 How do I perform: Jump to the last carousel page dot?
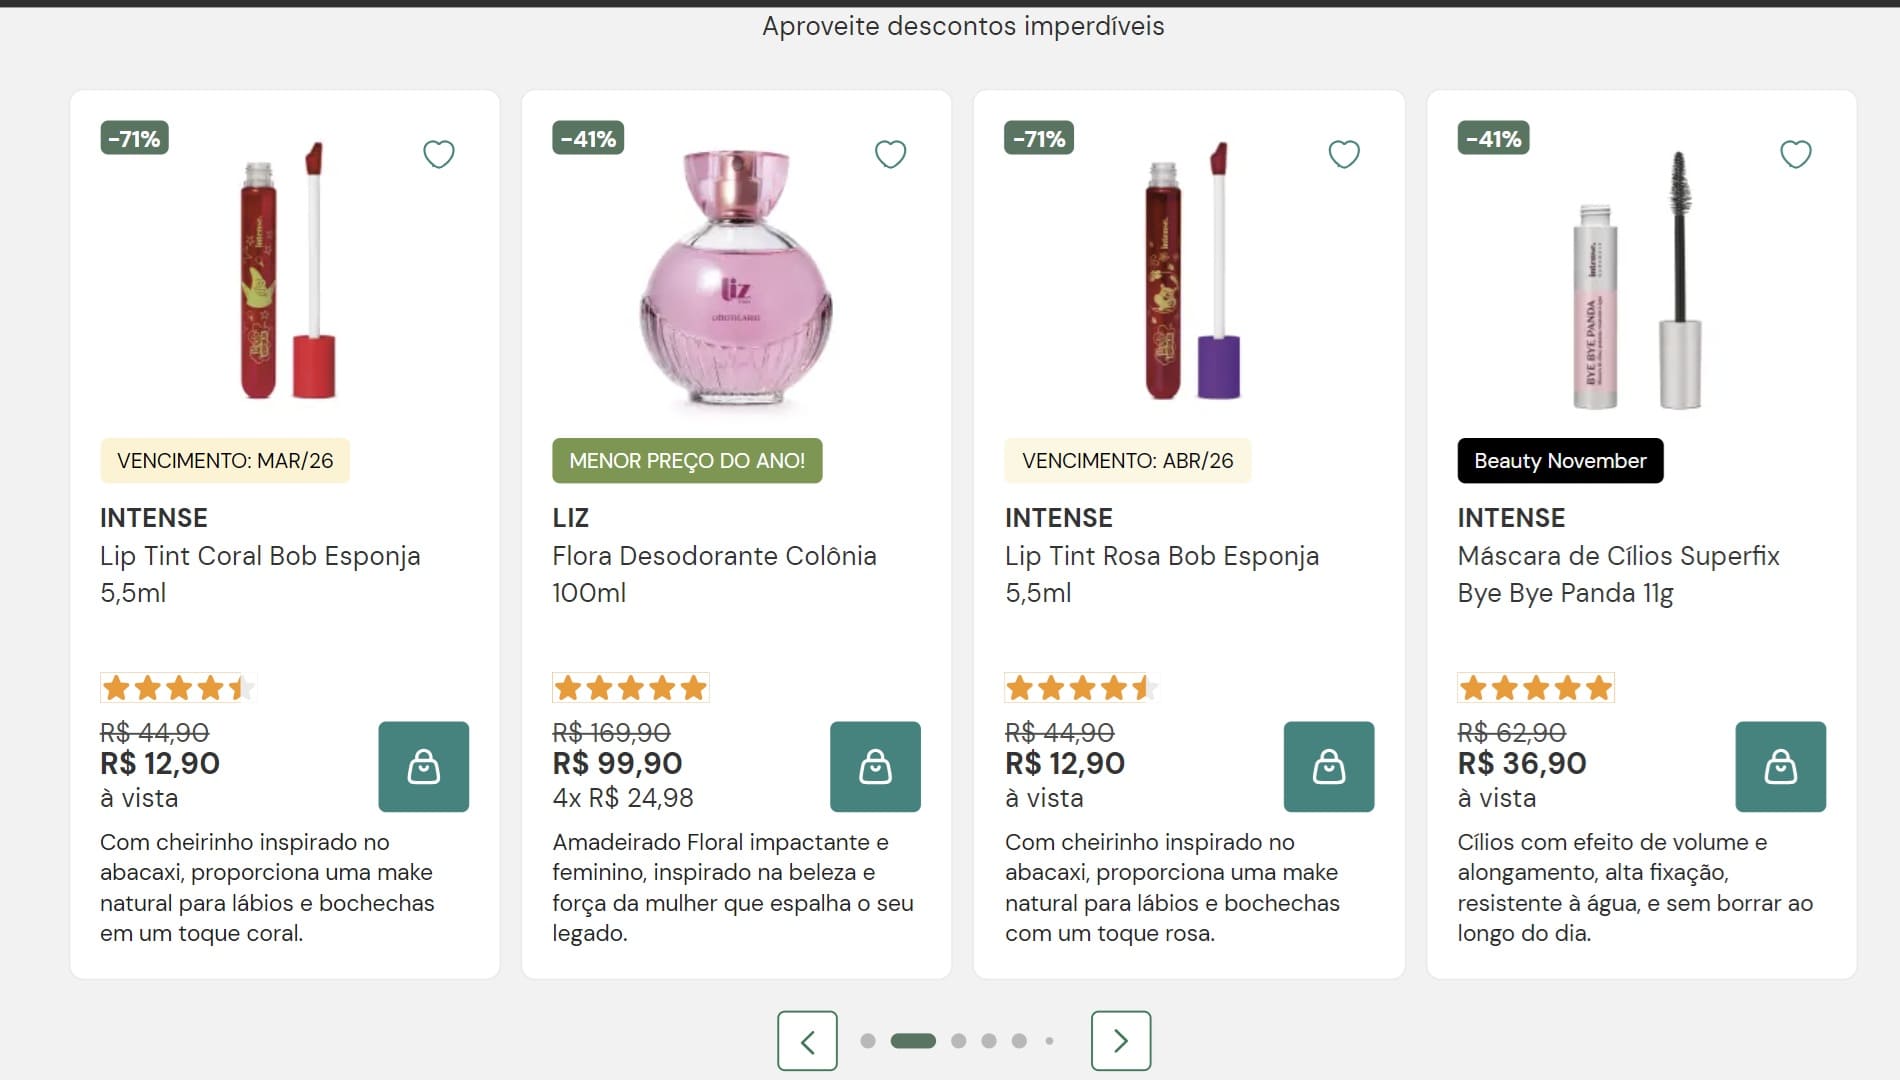point(1050,1040)
